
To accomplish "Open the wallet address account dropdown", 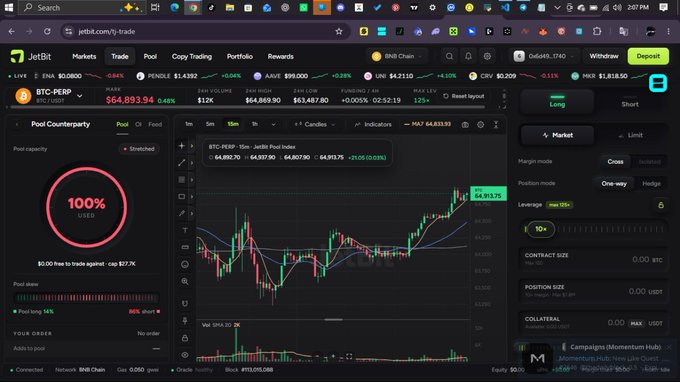I will [x=544, y=56].
